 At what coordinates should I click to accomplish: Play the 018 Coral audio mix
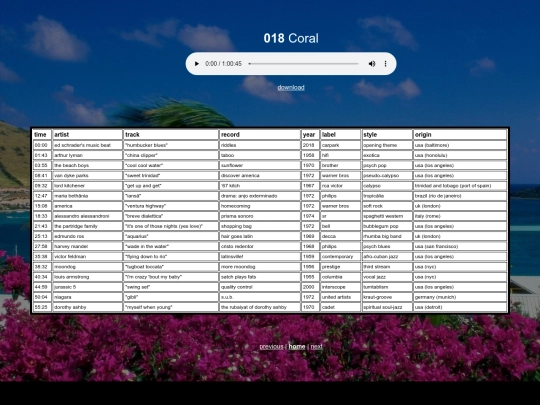click(197, 64)
